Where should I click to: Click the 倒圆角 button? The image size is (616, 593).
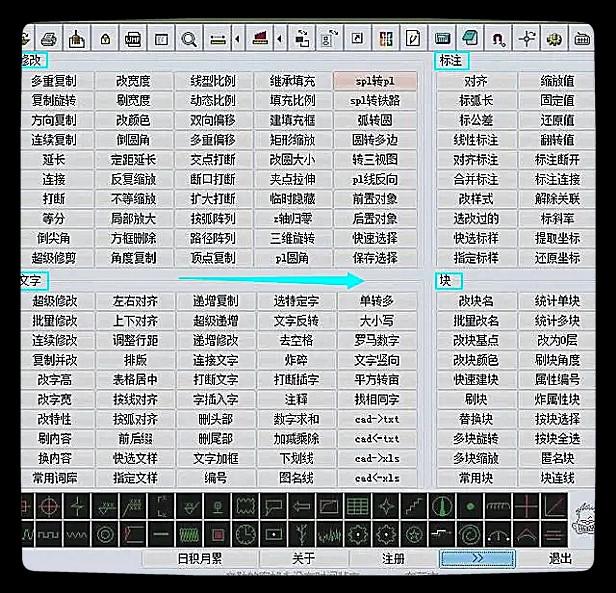133,140
